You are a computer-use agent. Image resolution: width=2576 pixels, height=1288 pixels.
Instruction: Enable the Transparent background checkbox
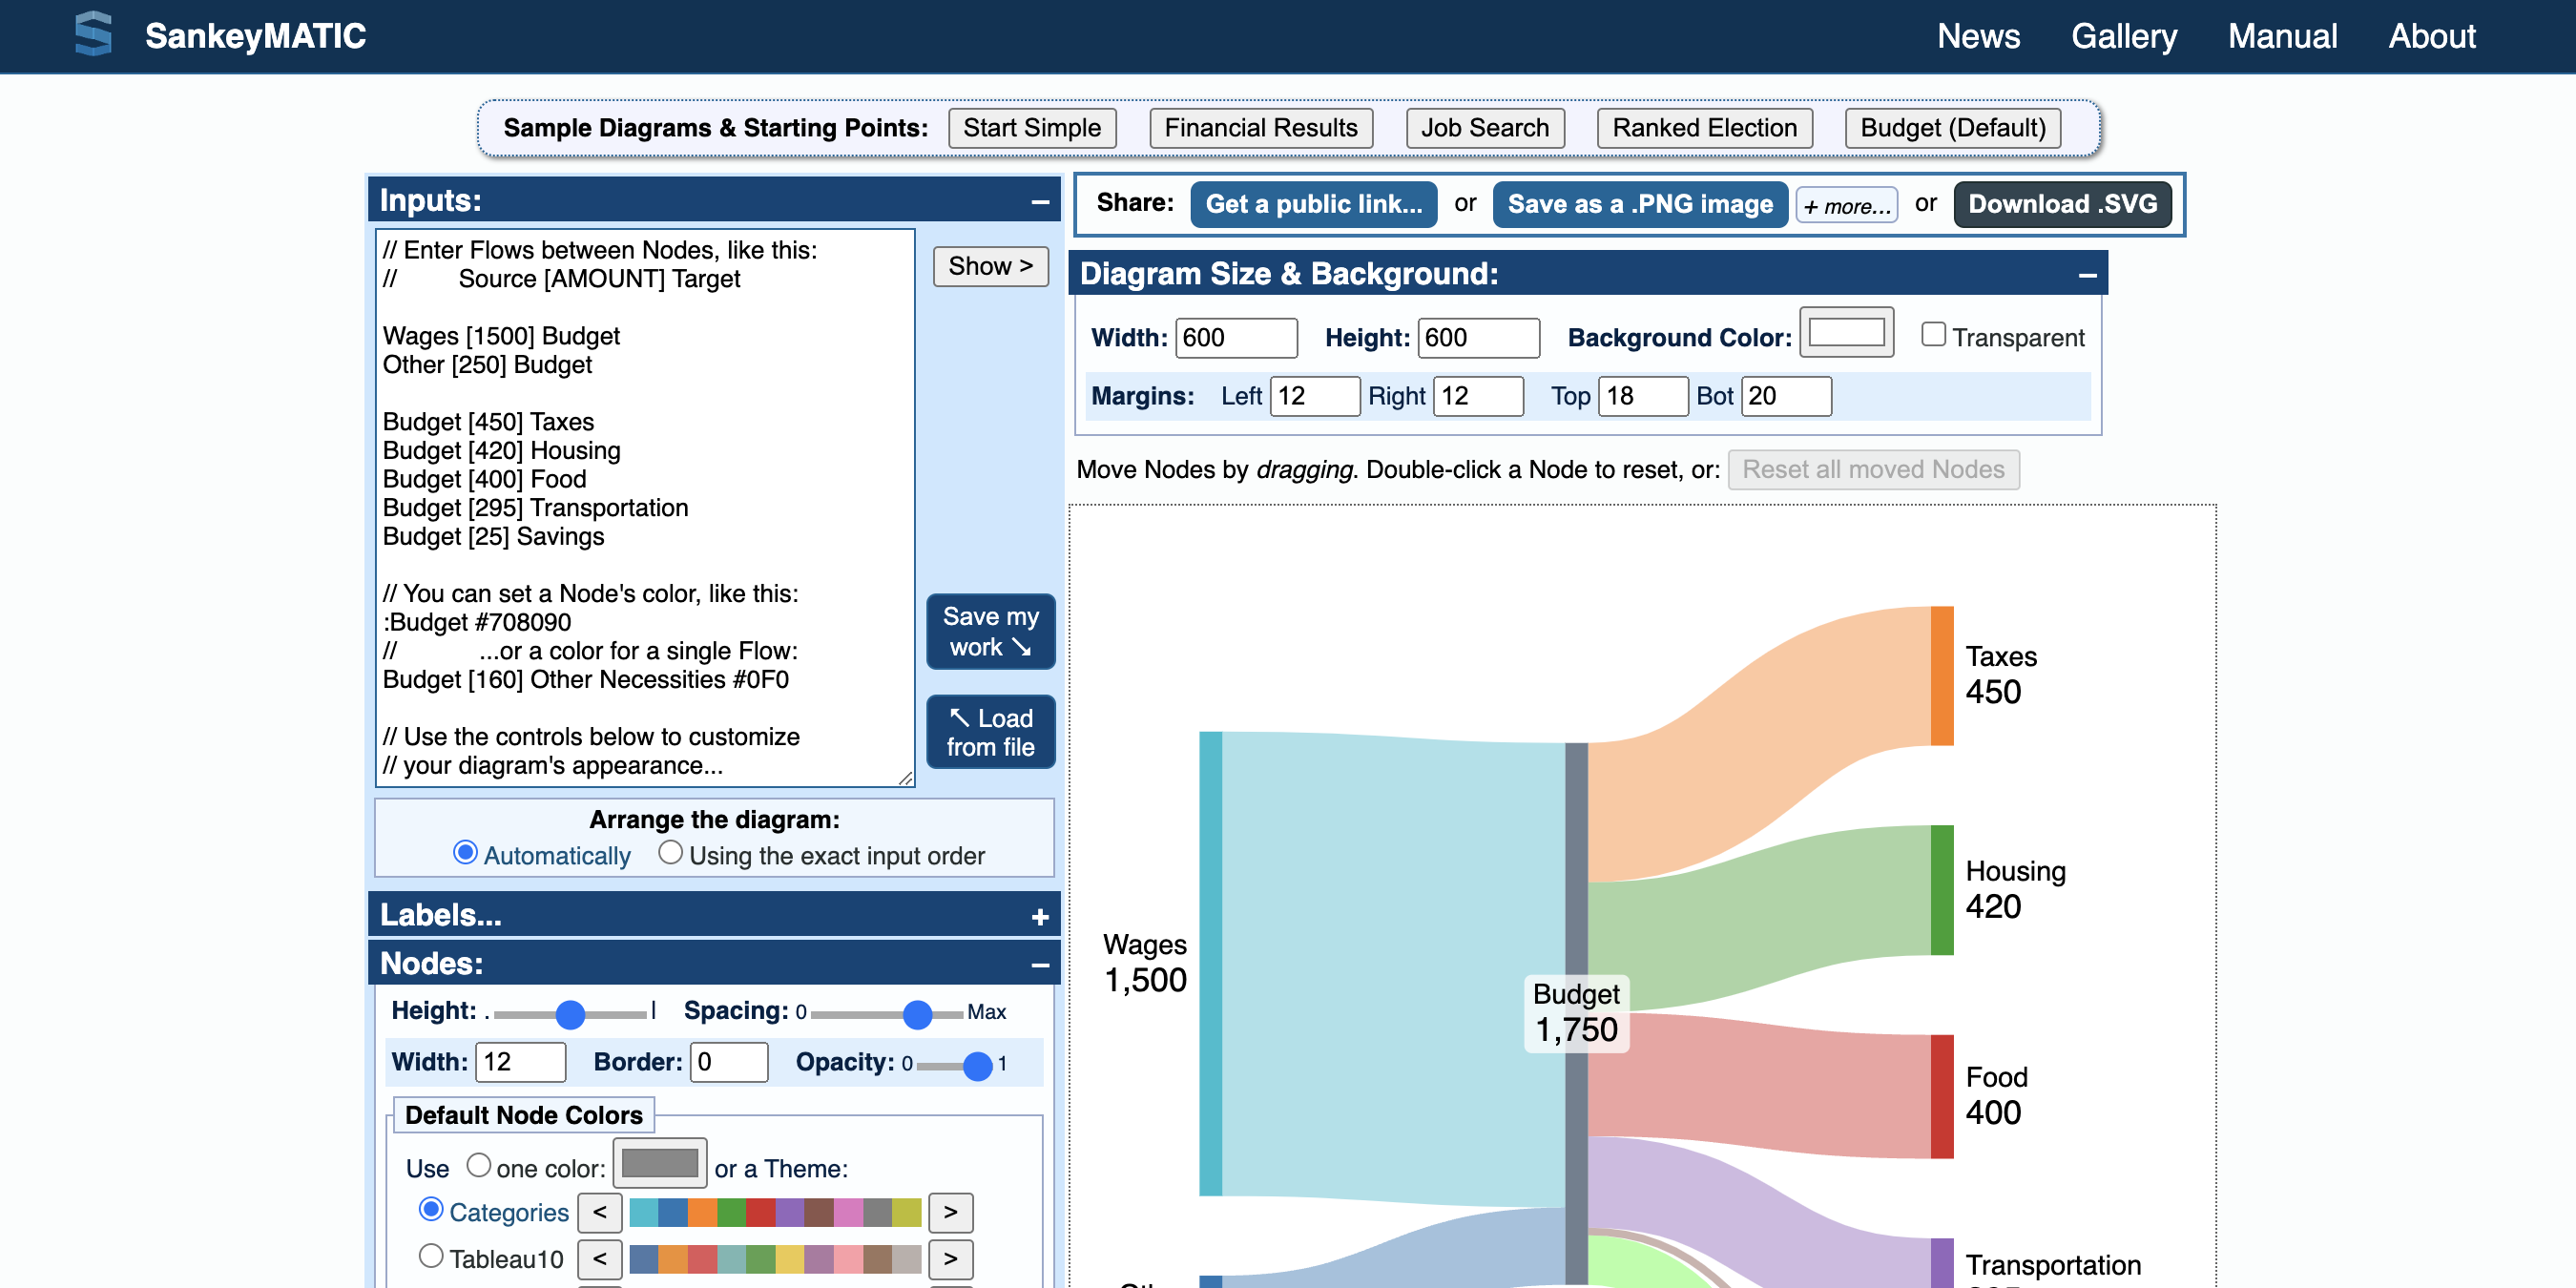1933,334
